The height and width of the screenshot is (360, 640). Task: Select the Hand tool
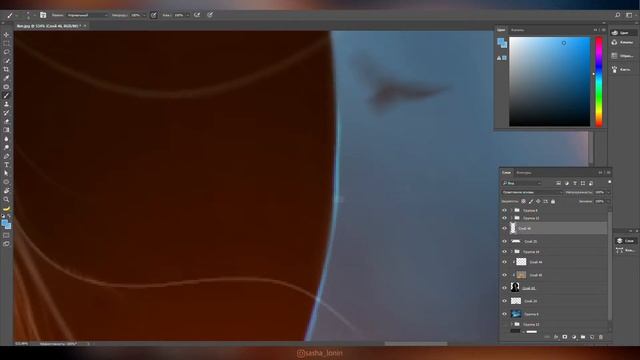coord(6,191)
